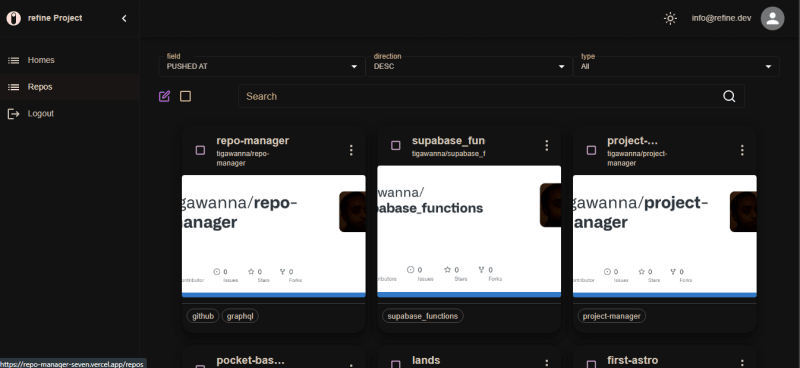This screenshot has height=368, width=800.
Task: Check the first-astro card checkbox
Action: pos(591,364)
